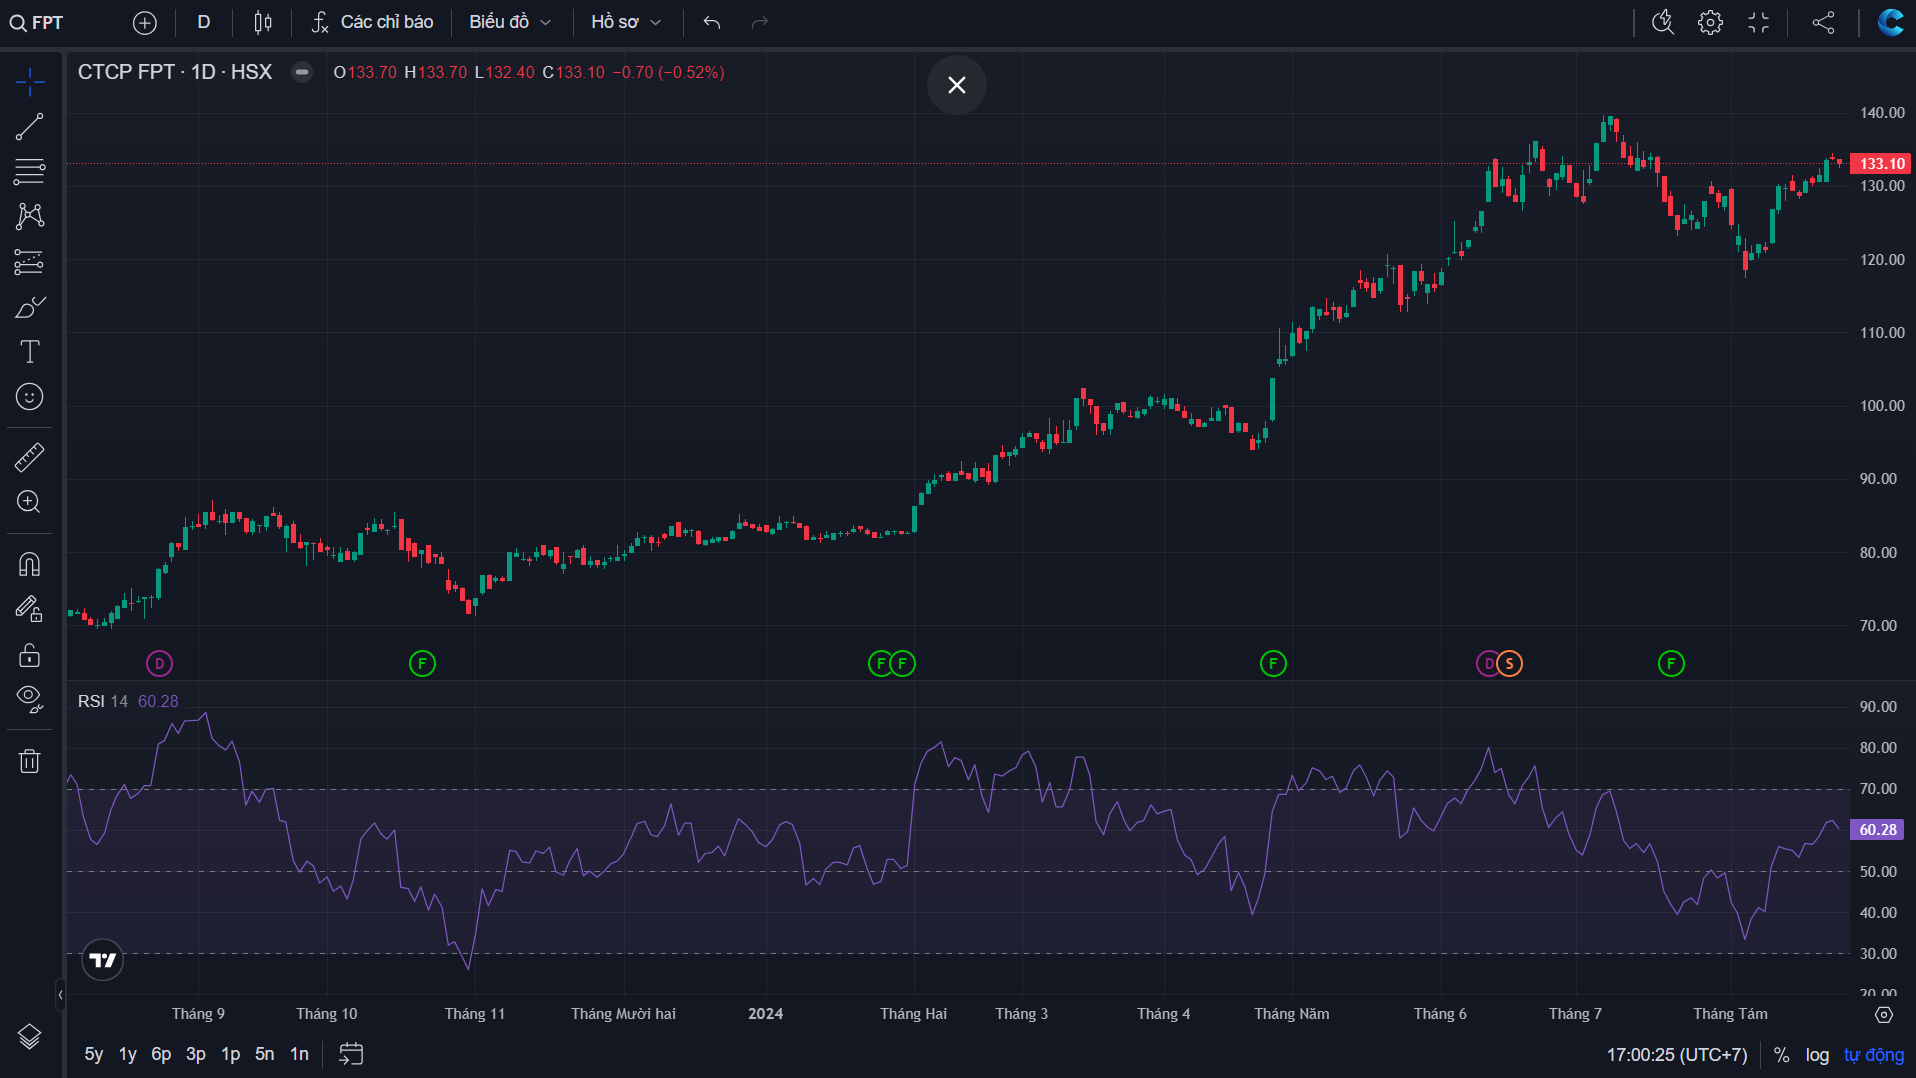
Task: Set time range to 6p
Action: 161,1054
